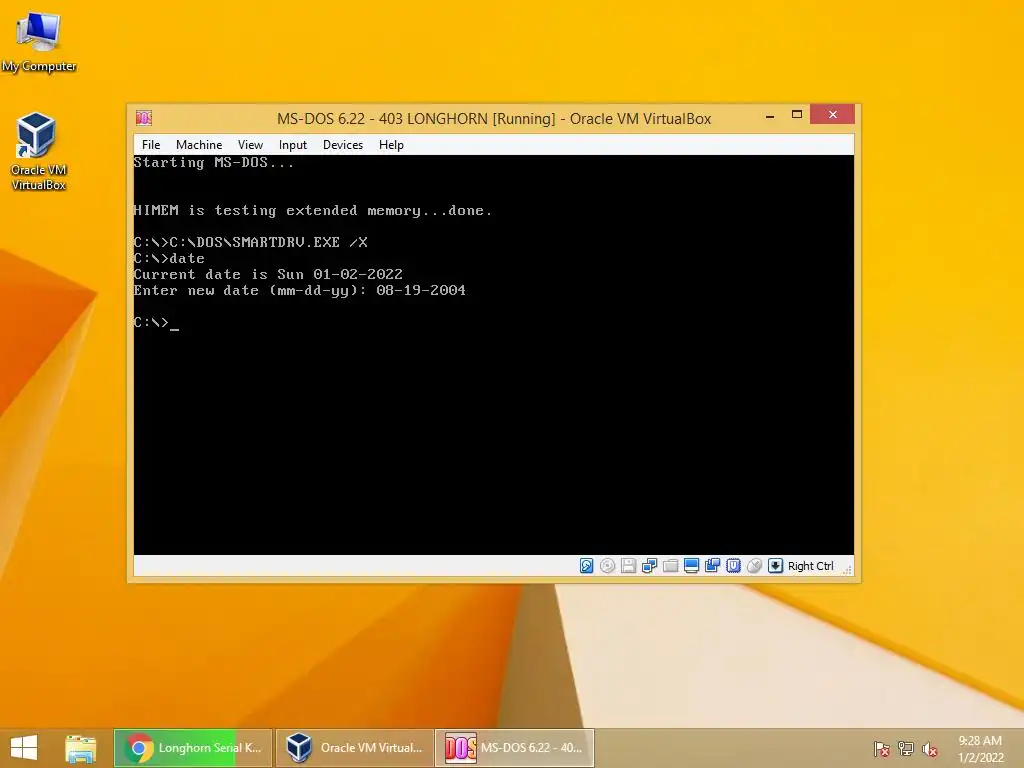Click the MS-DOS 6.22 taskbar button
Viewport: 1024px width, 768px height.
point(515,748)
